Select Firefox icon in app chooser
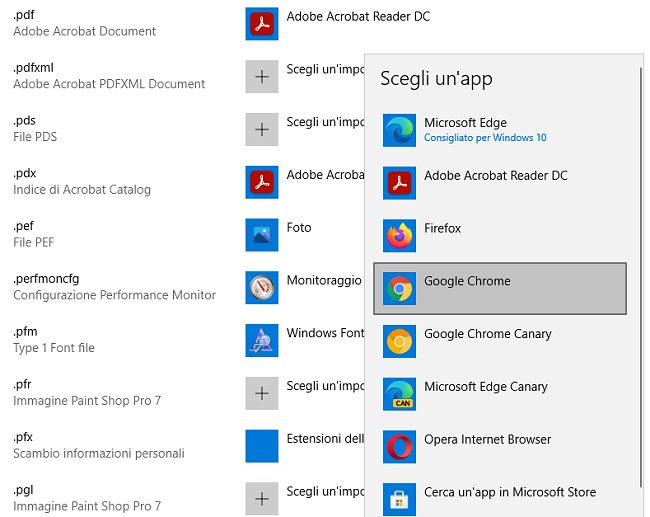650x517 pixels. point(399,236)
